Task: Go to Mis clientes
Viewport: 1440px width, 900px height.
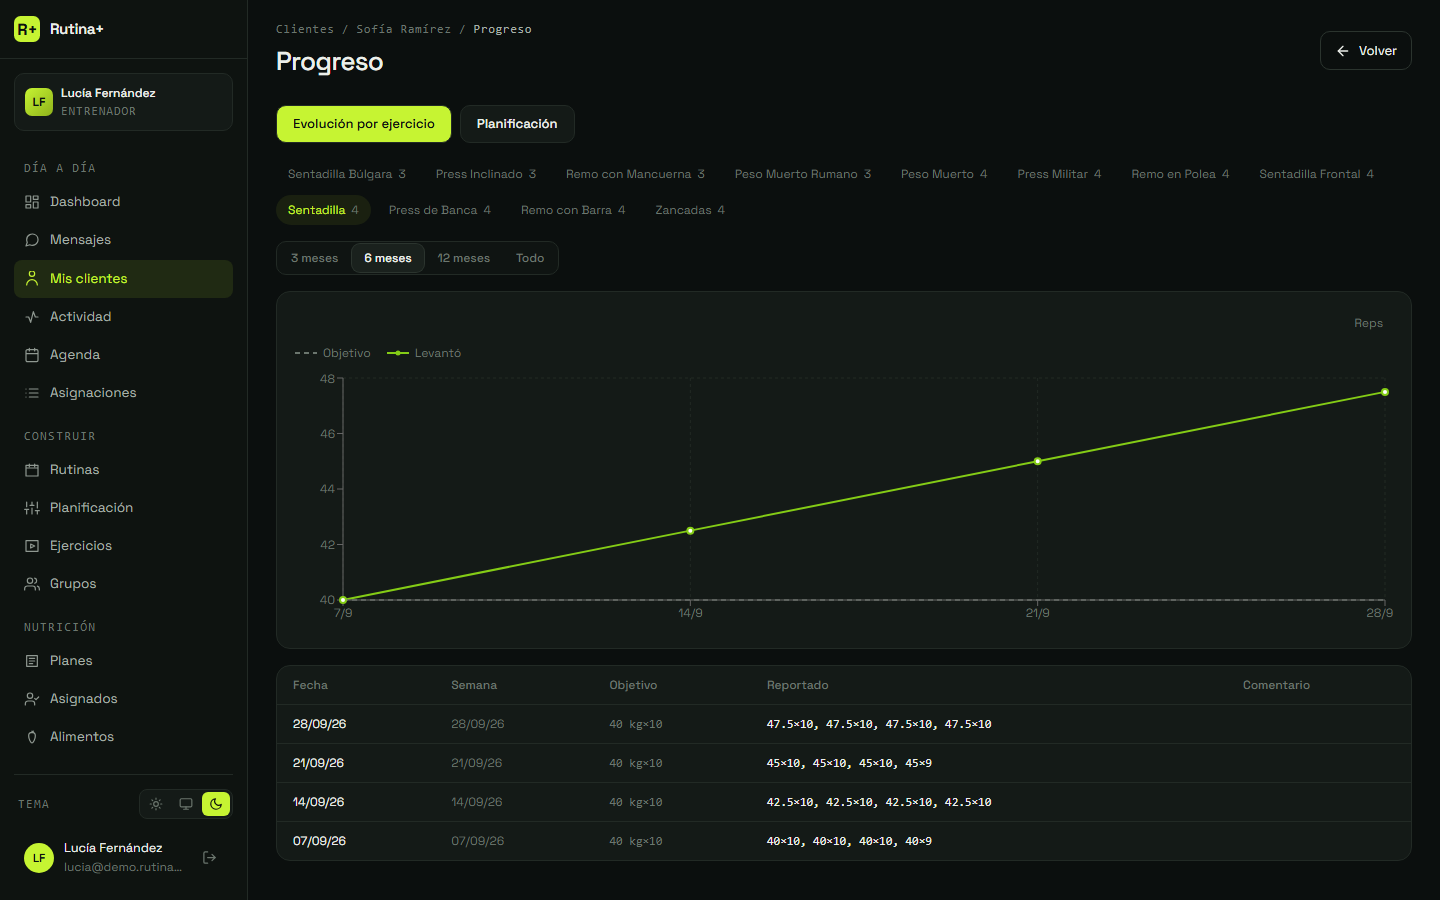Action: [x=123, y=279]
